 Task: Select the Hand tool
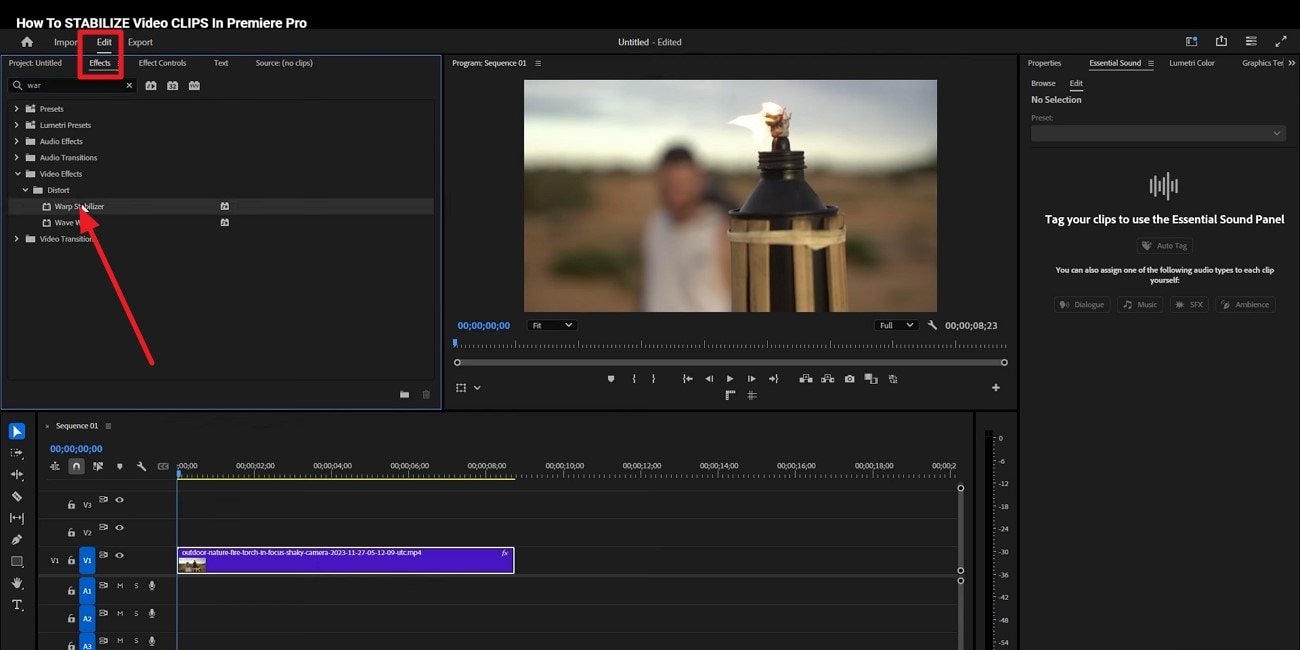click(x=16, y=583)
